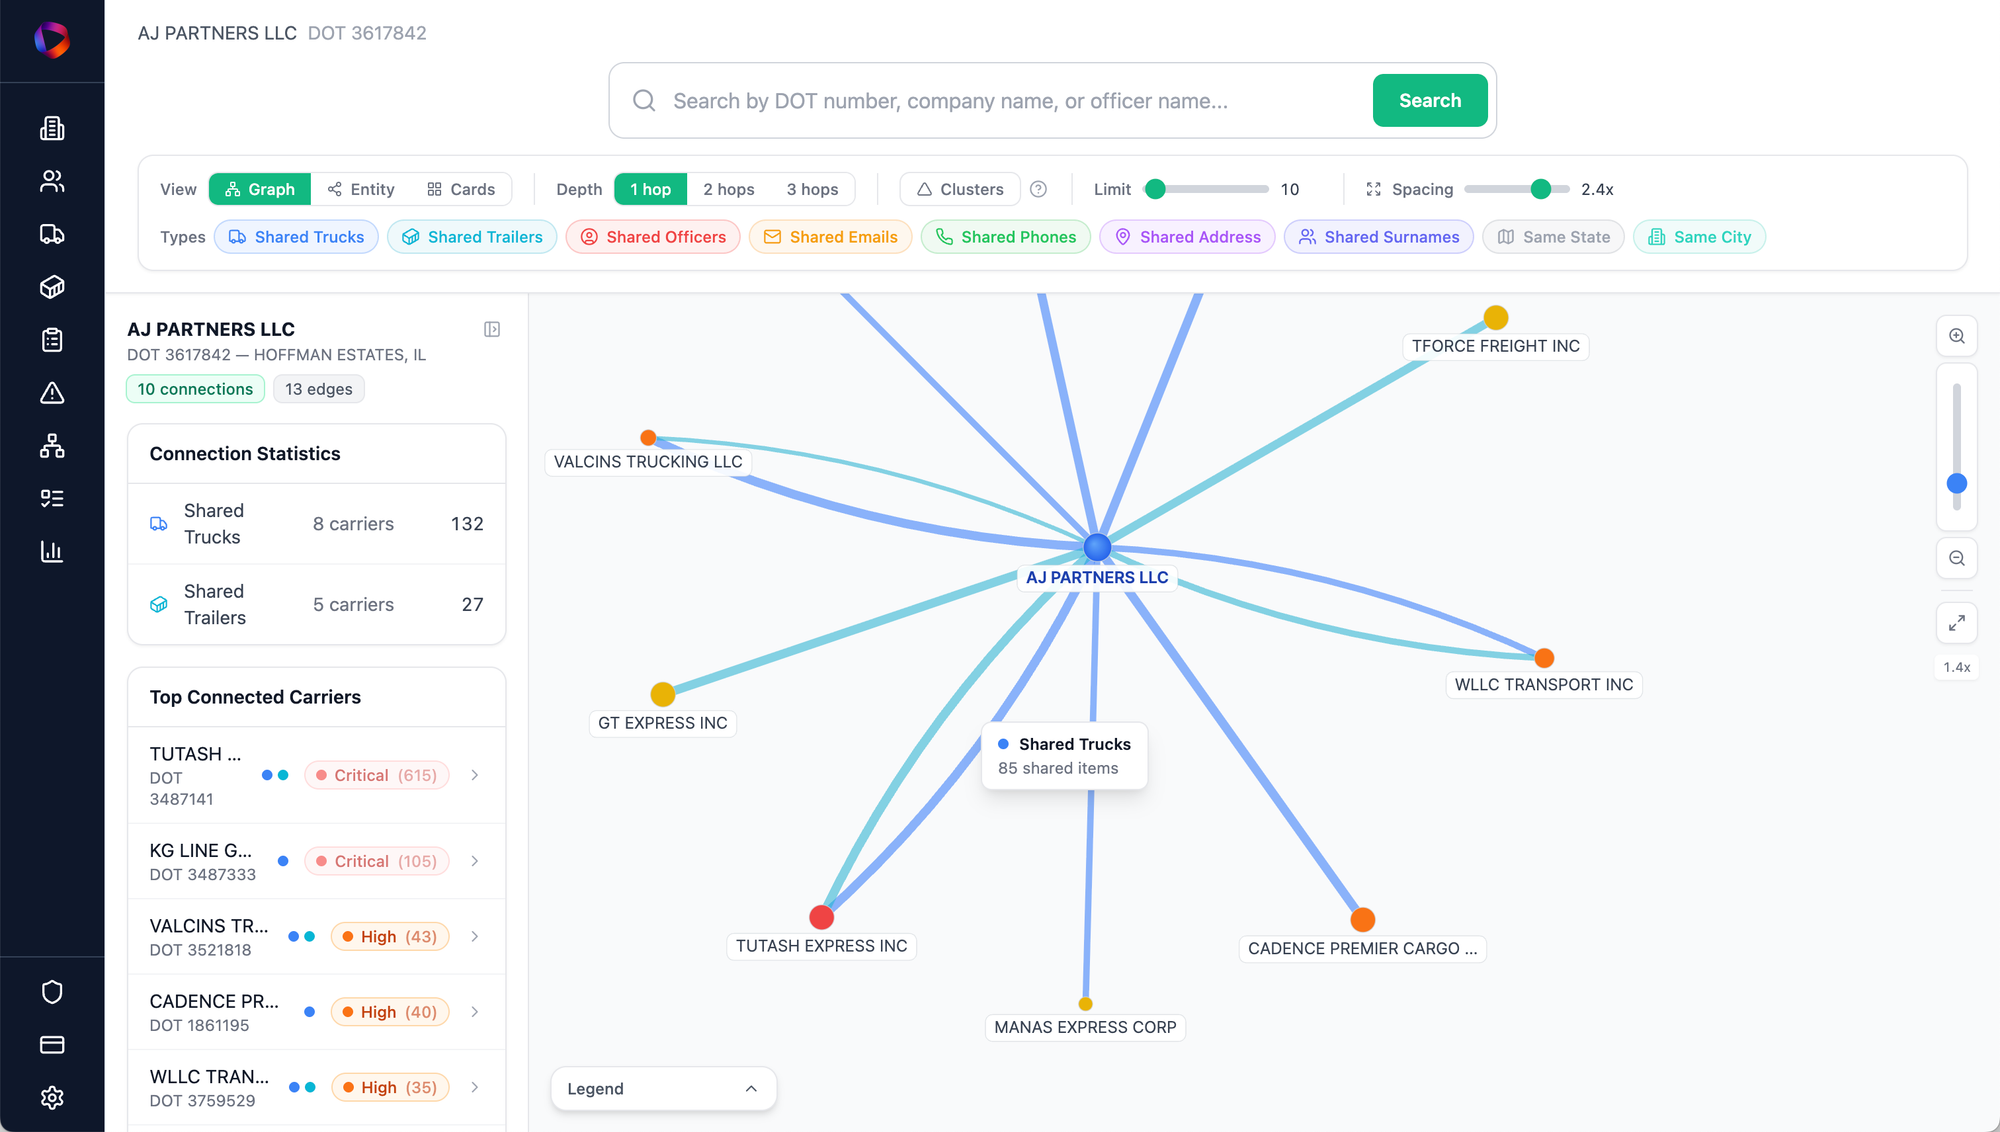Open the bar chart analytics sidebar icon

coord(52,551)
